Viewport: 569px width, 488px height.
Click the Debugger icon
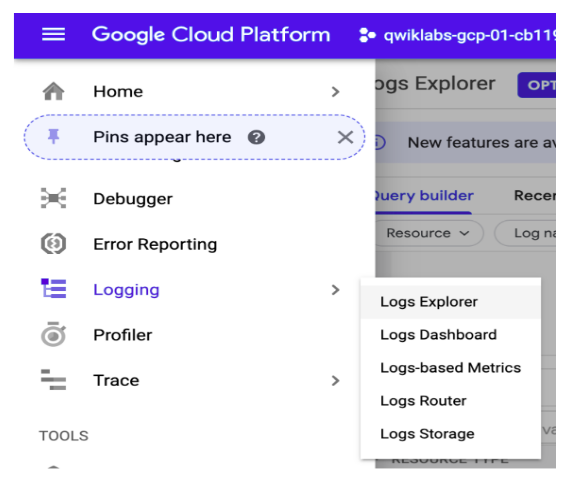pos(53,198)
